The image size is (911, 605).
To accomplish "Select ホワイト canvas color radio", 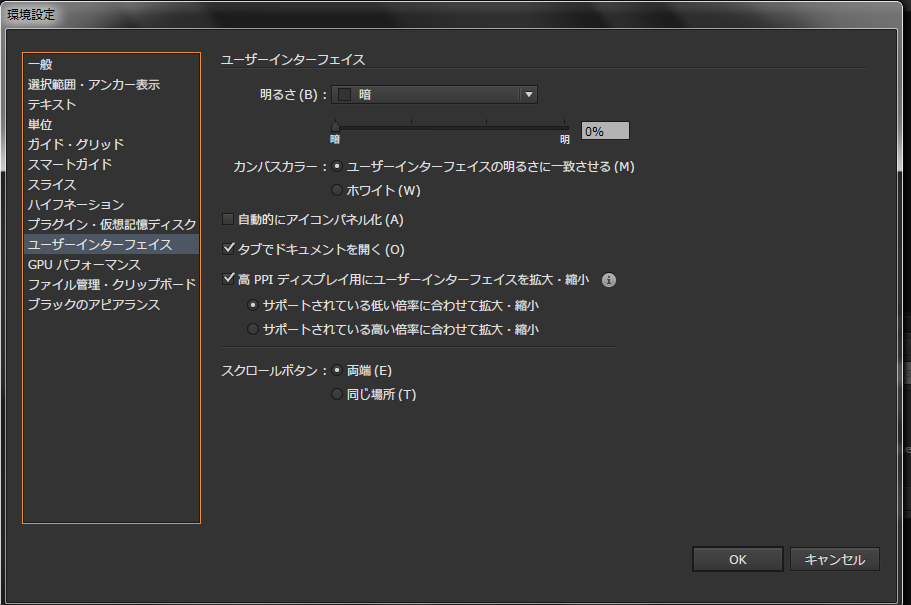I will click(x=336, y=190).
